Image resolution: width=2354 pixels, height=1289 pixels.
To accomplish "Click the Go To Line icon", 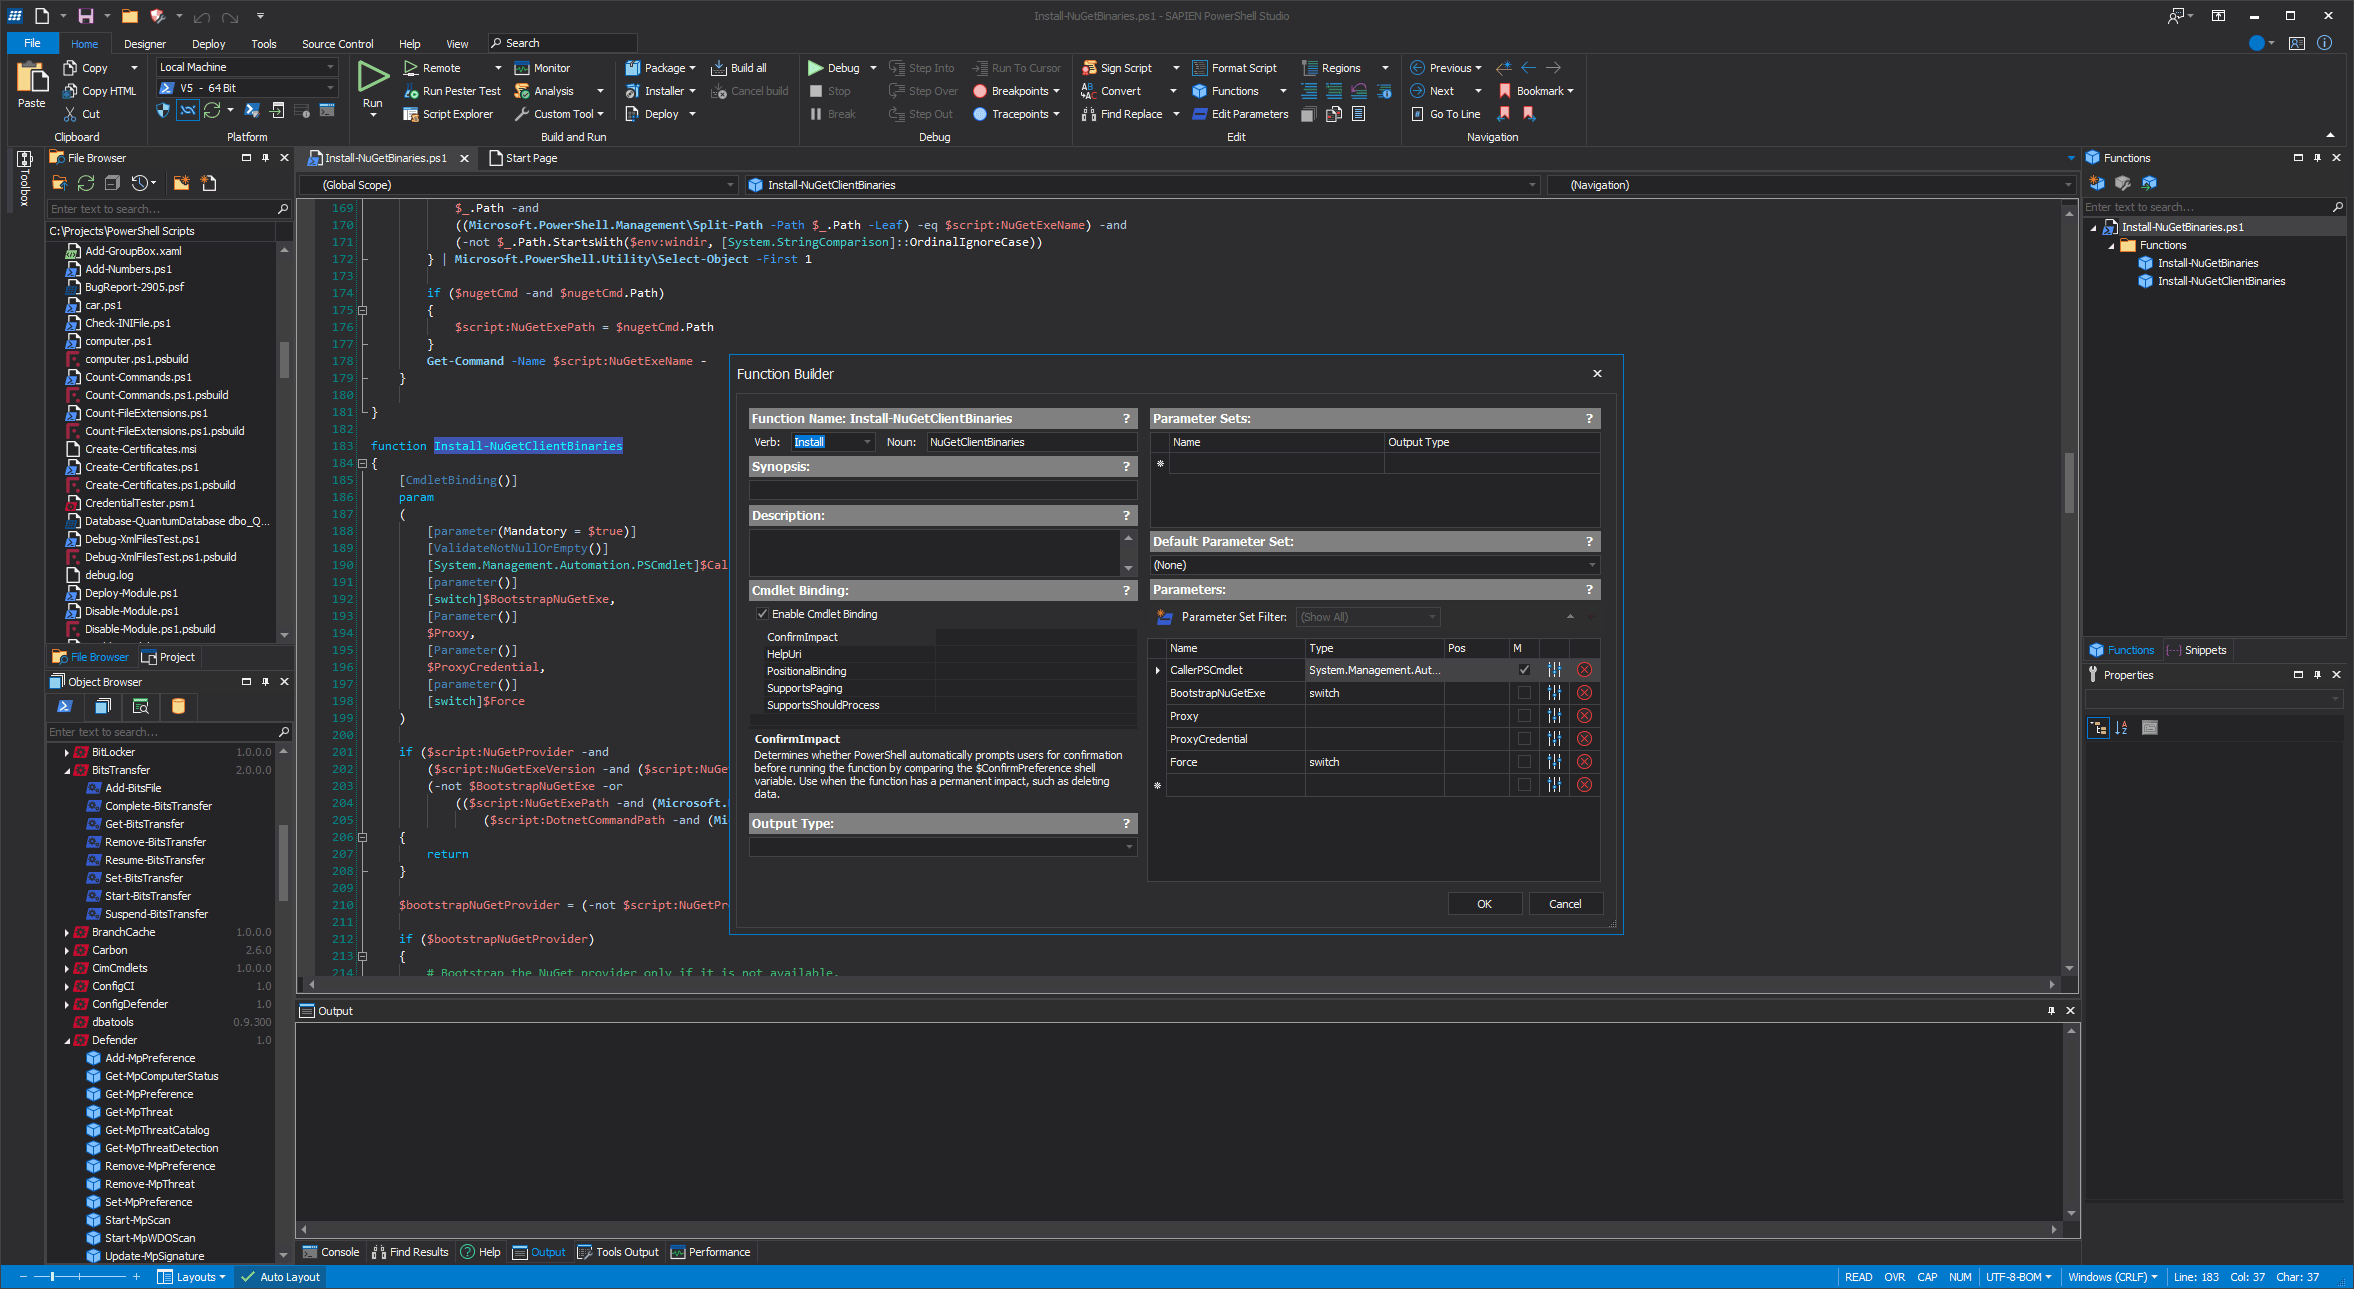I will (1417, 114).
